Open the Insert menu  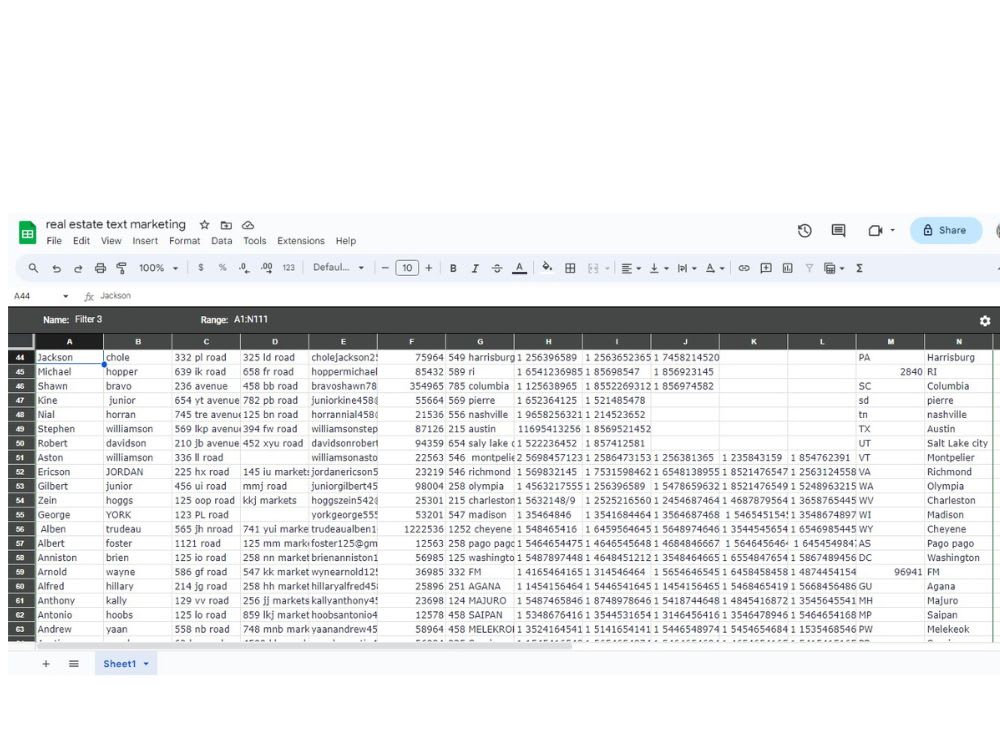(145, 241)
